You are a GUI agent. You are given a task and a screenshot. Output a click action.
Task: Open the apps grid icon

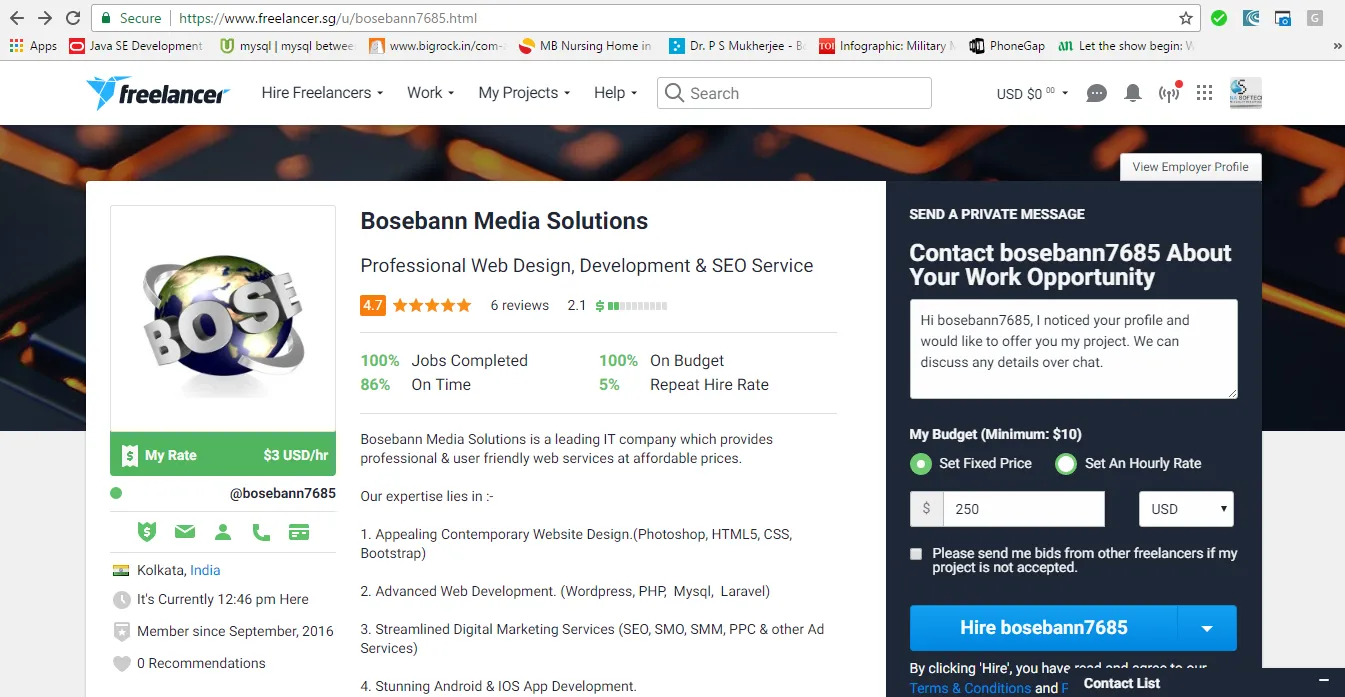pyautogui.click(x=1204, y=93)
